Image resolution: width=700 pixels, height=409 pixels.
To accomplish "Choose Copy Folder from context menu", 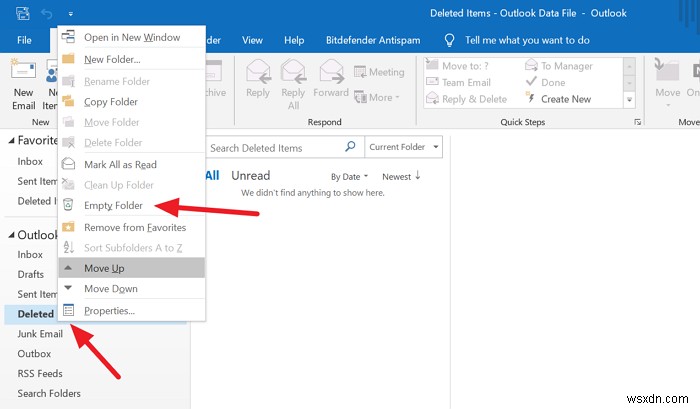I will pos(131,102).
